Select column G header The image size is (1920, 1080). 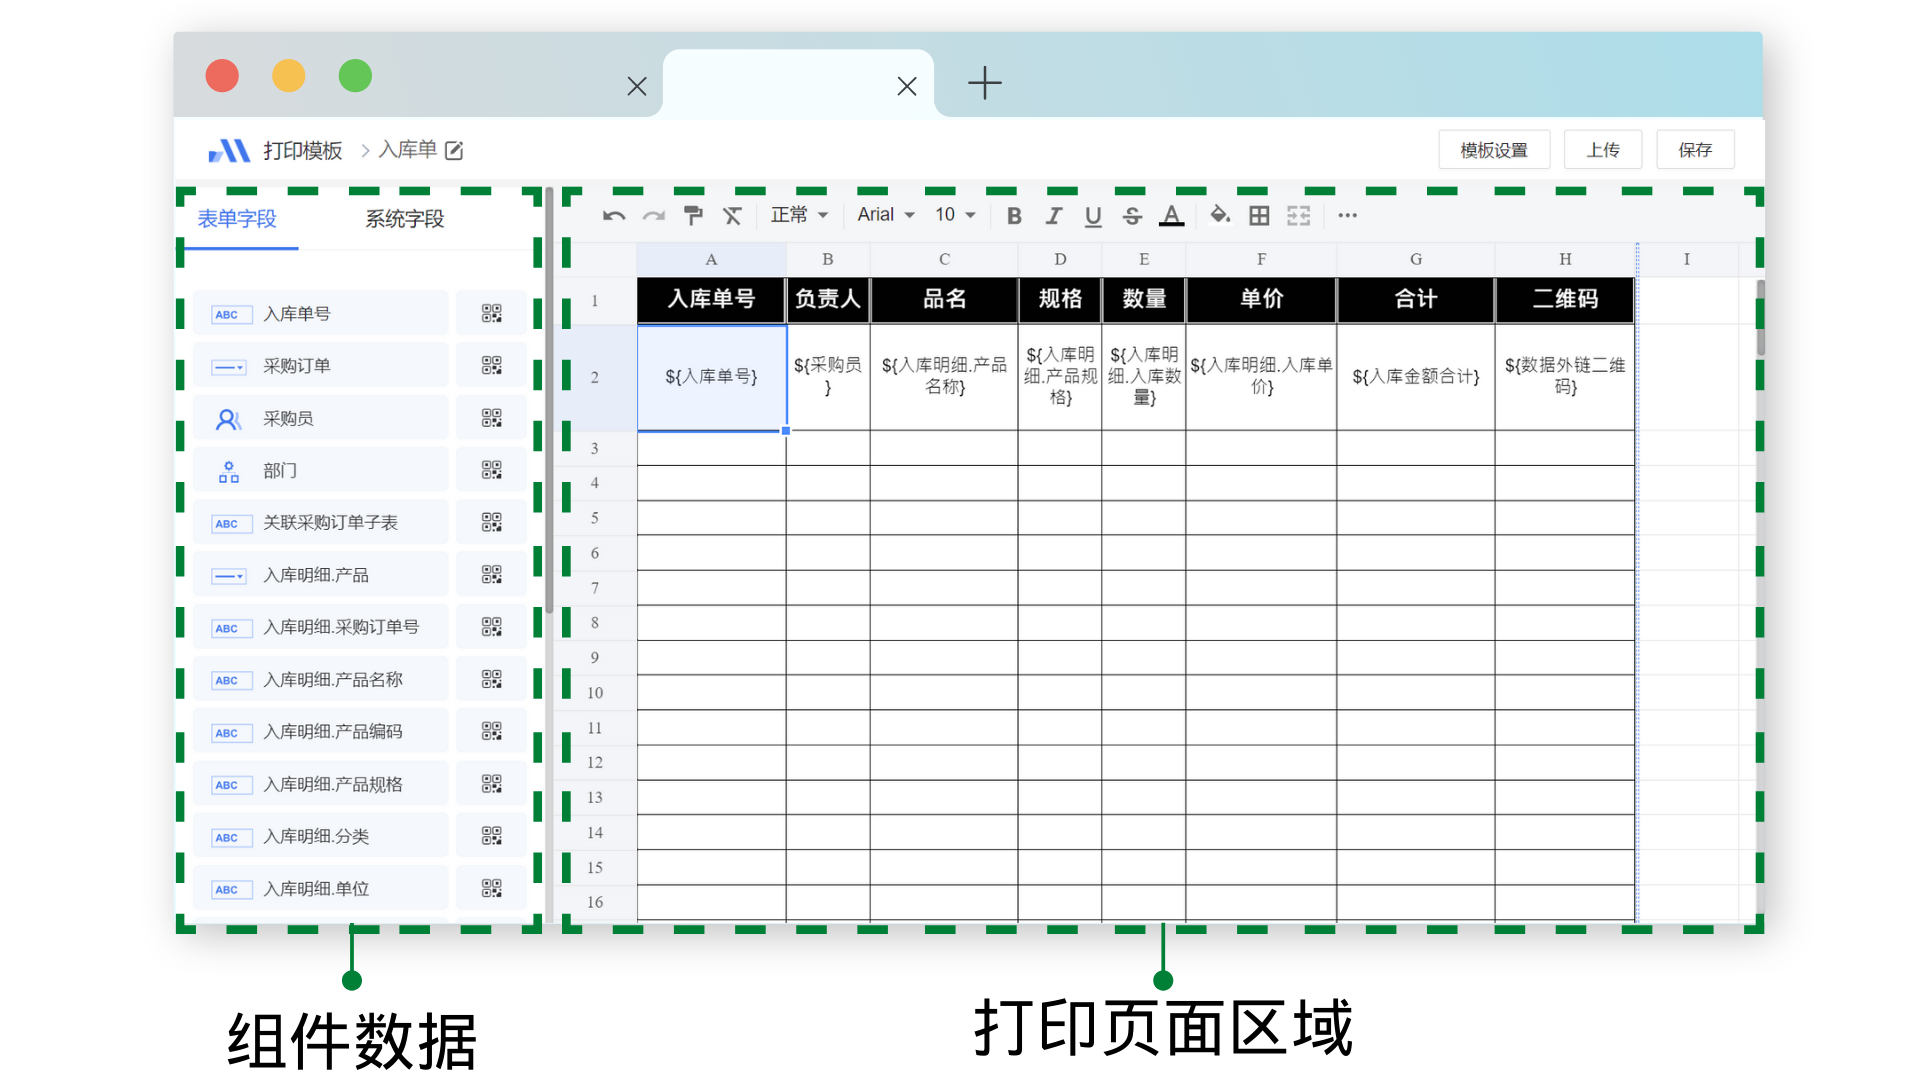pos(1415,259)
